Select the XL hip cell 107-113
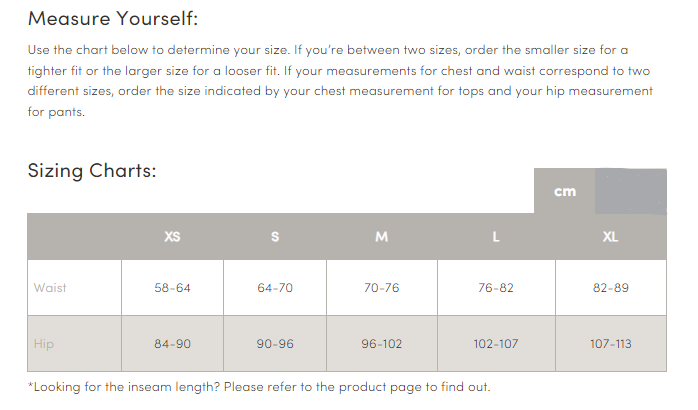Screen dimensions: 698x410 610,344
